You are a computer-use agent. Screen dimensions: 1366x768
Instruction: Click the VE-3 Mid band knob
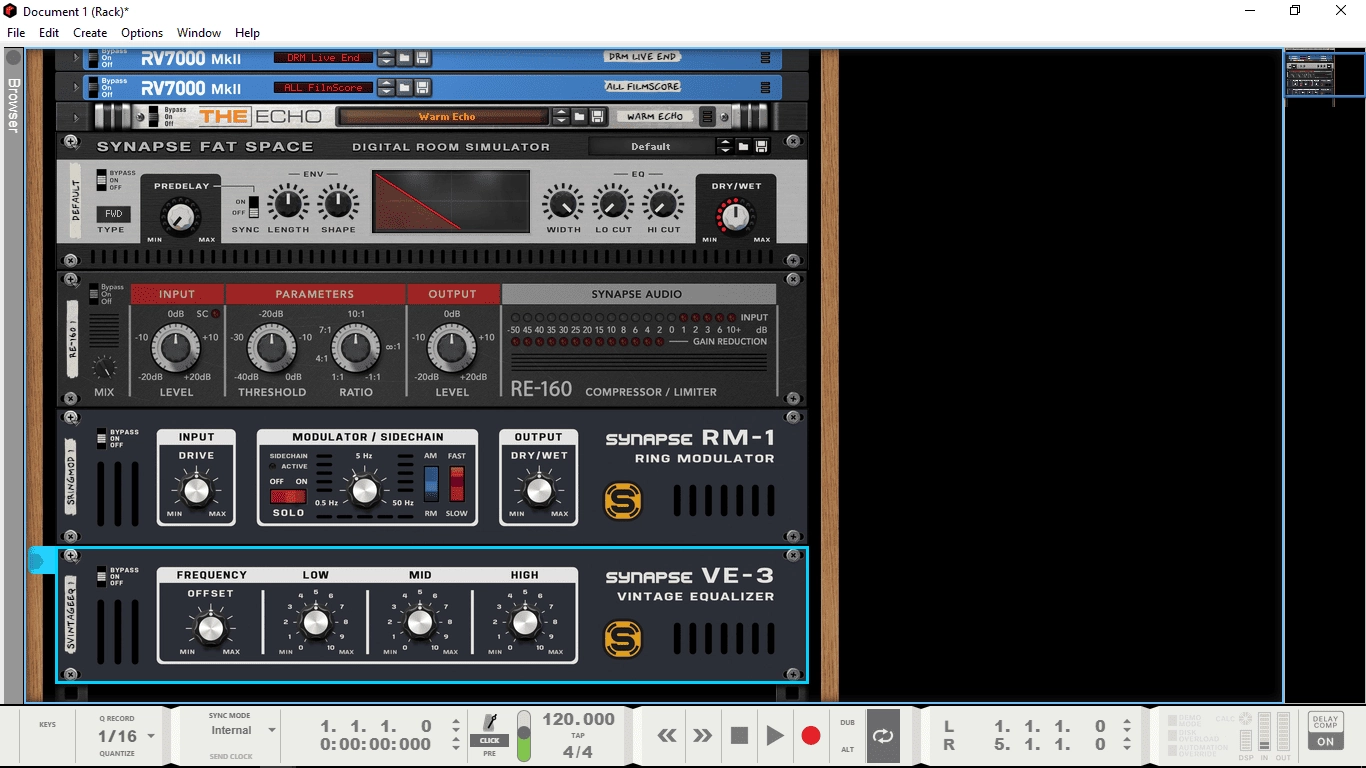click(420, 623)
